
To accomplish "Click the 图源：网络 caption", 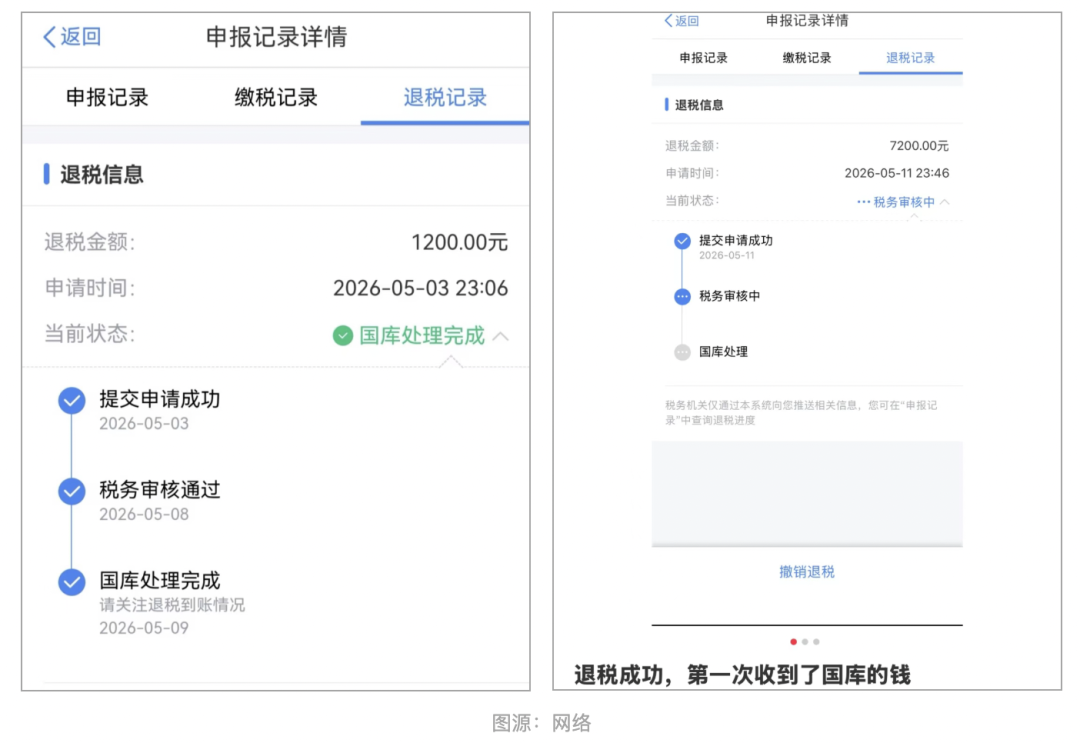I will 541,723.
